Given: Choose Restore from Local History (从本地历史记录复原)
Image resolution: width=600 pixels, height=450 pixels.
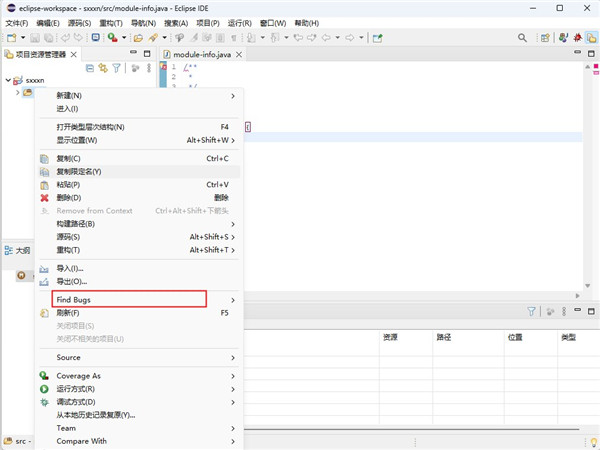Looking at the screenshot, I should 110,415.
